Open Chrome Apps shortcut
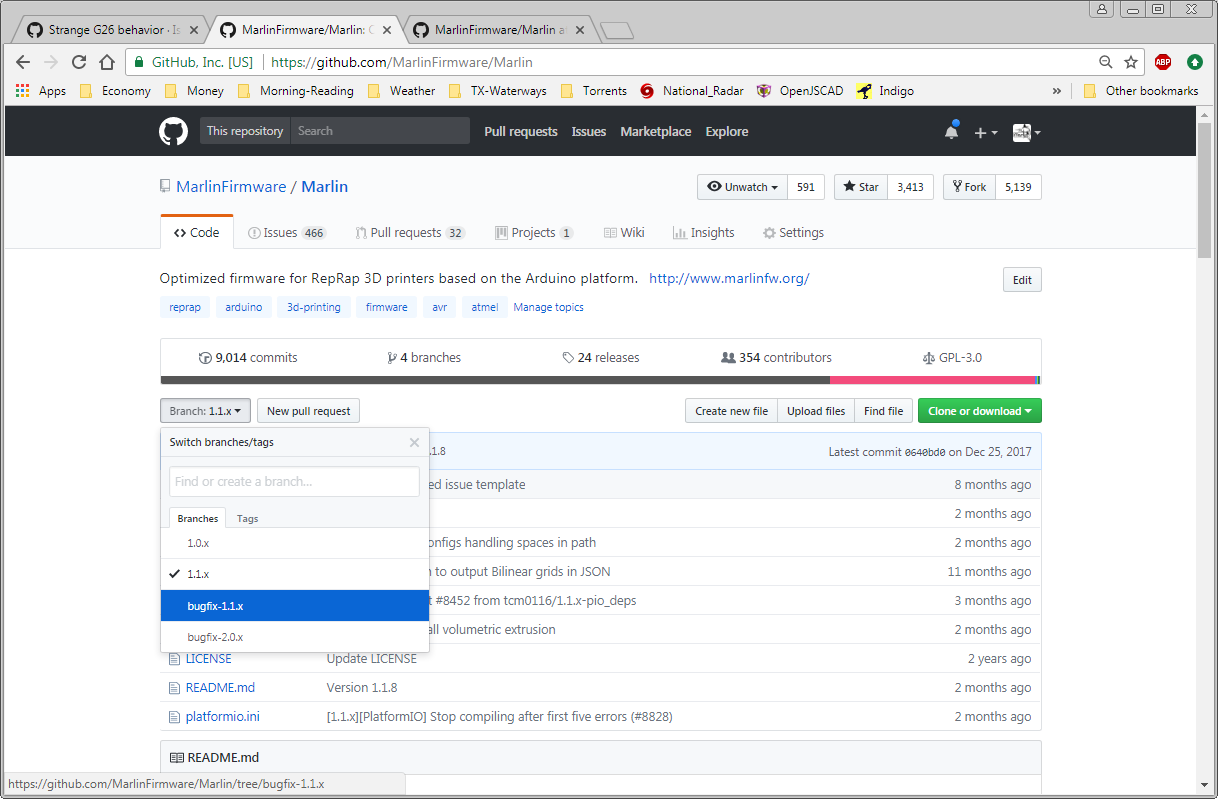Image resolution: width=1218 pixels, height=799 pixels. [41, 91]
